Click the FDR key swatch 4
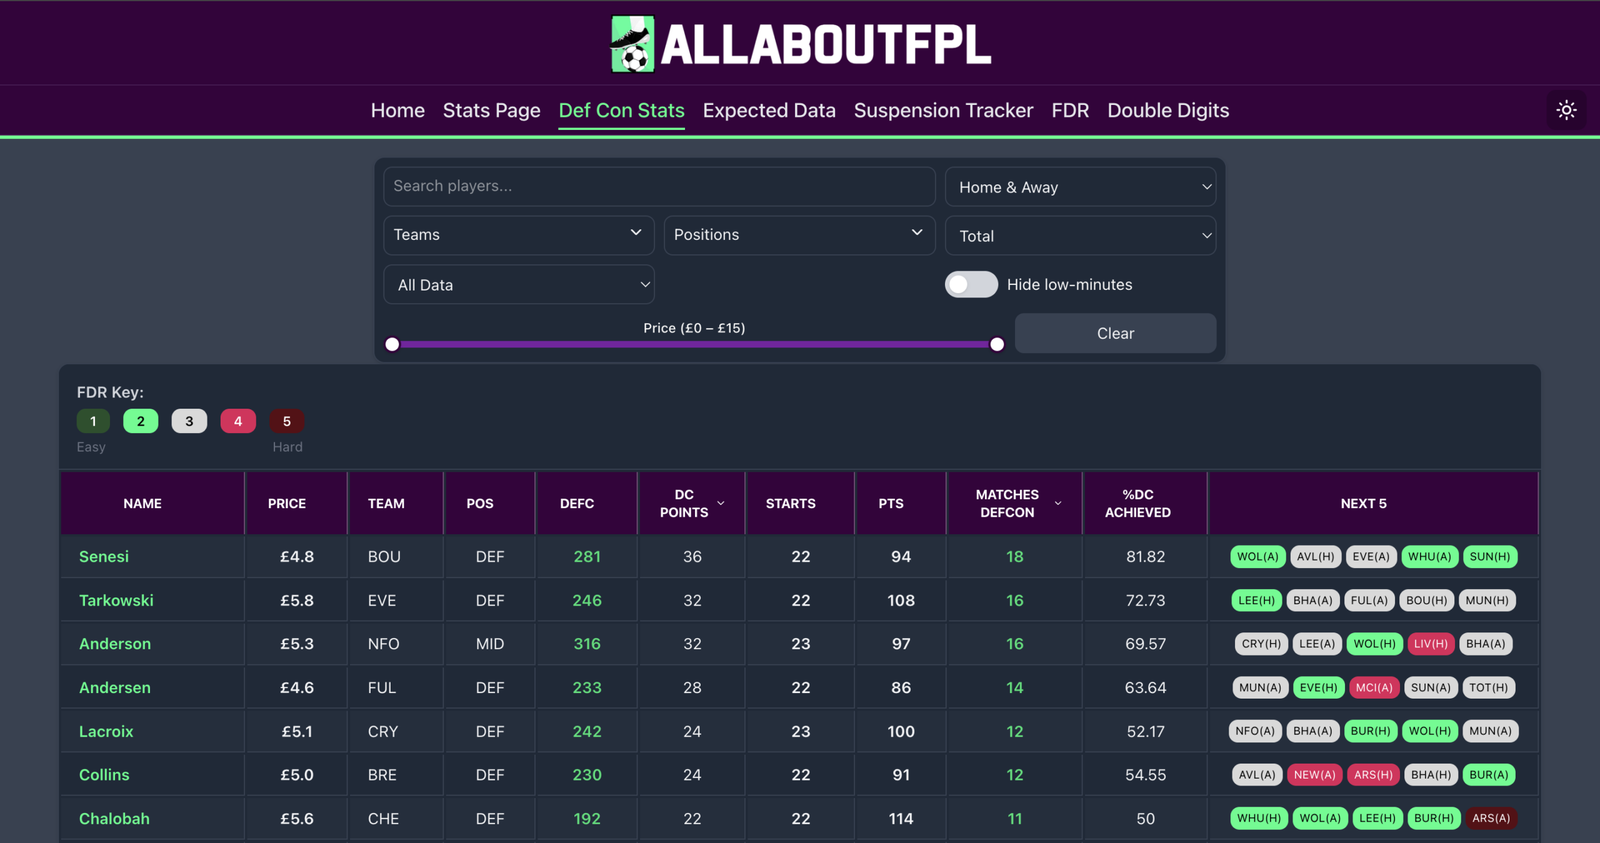The height and width of the screenshot is (843, 1600). (x=238, y=421)
